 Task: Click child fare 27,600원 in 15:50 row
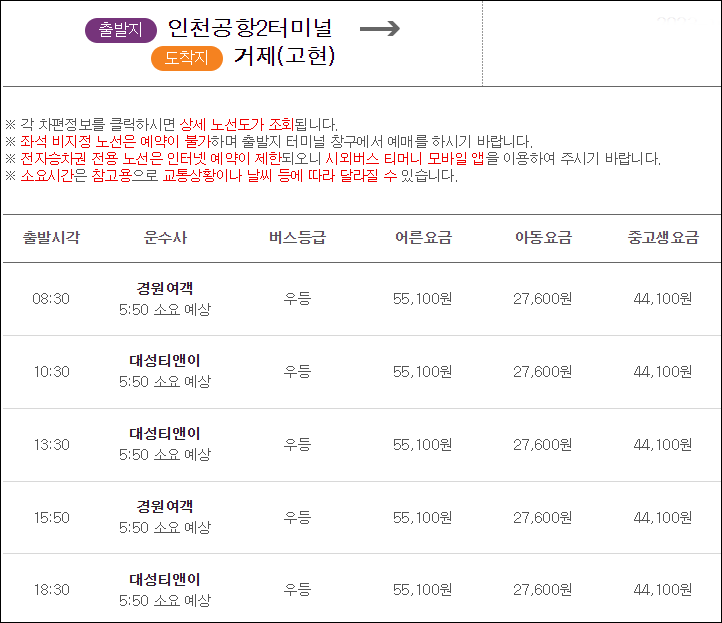(543, 518)
